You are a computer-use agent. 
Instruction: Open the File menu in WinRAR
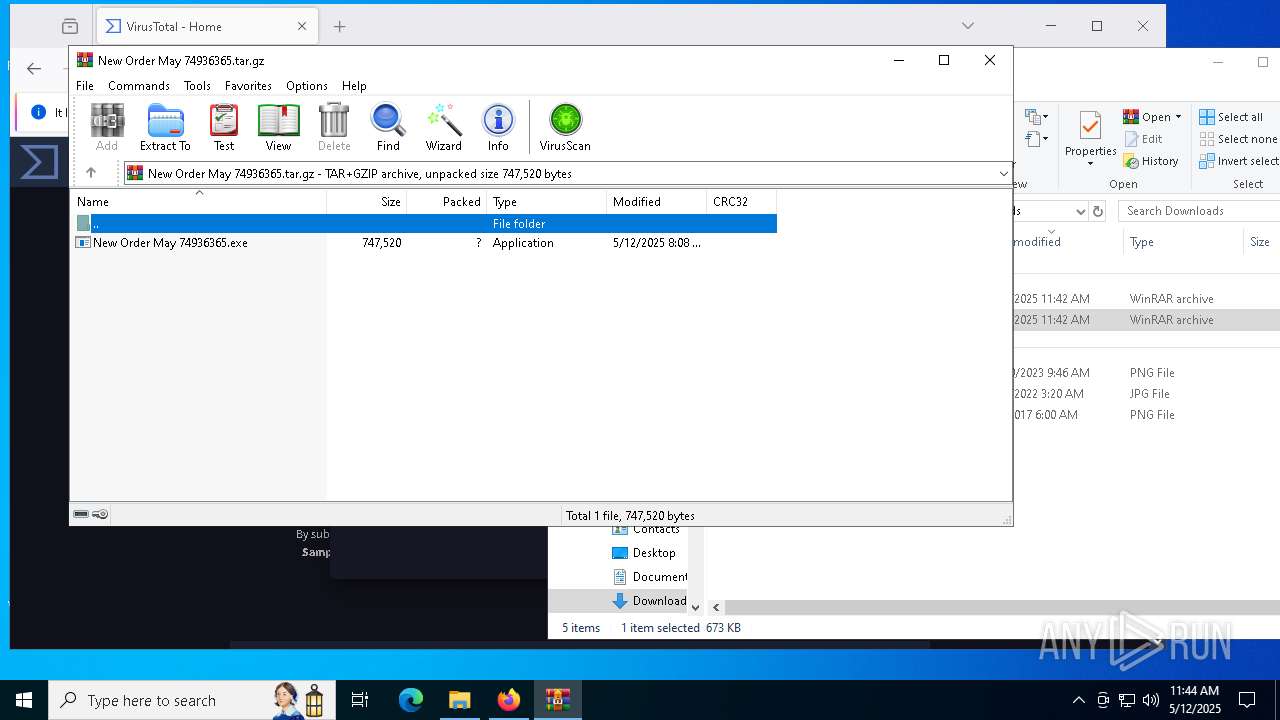(x=85, y=86)
